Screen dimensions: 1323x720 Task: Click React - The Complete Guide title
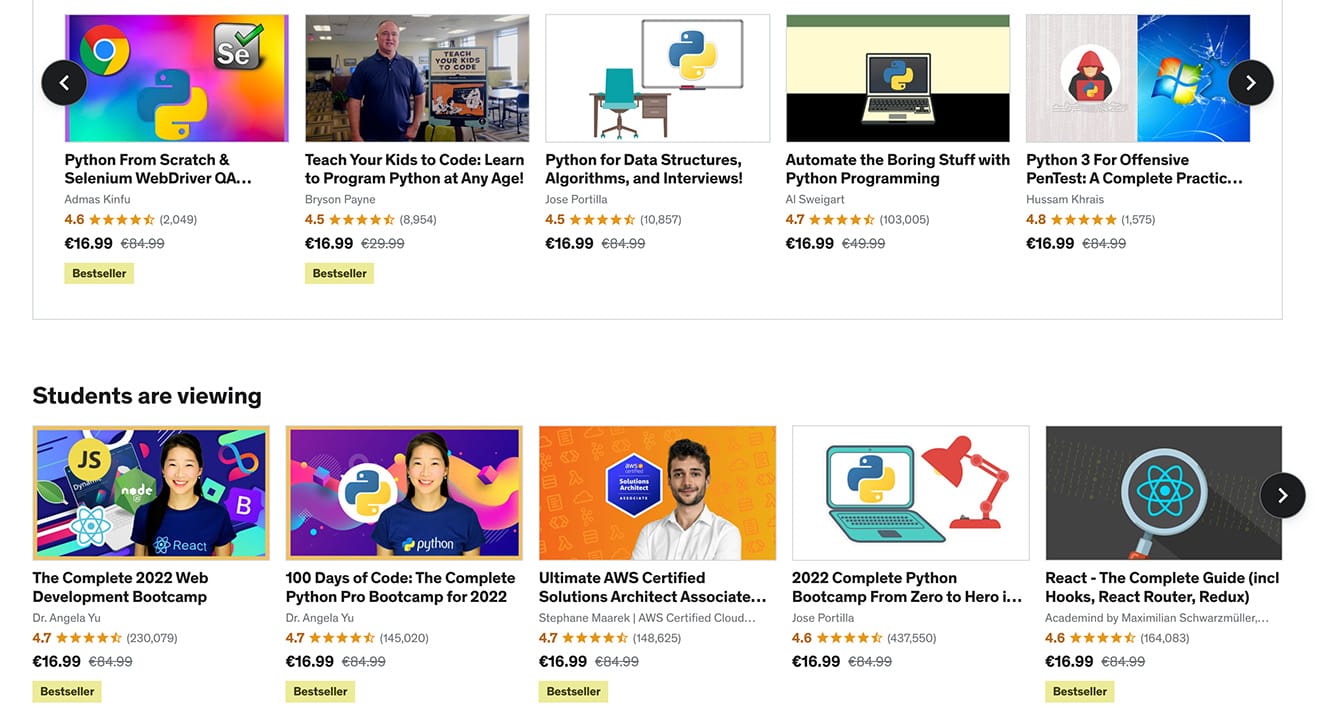(1162, 587)
